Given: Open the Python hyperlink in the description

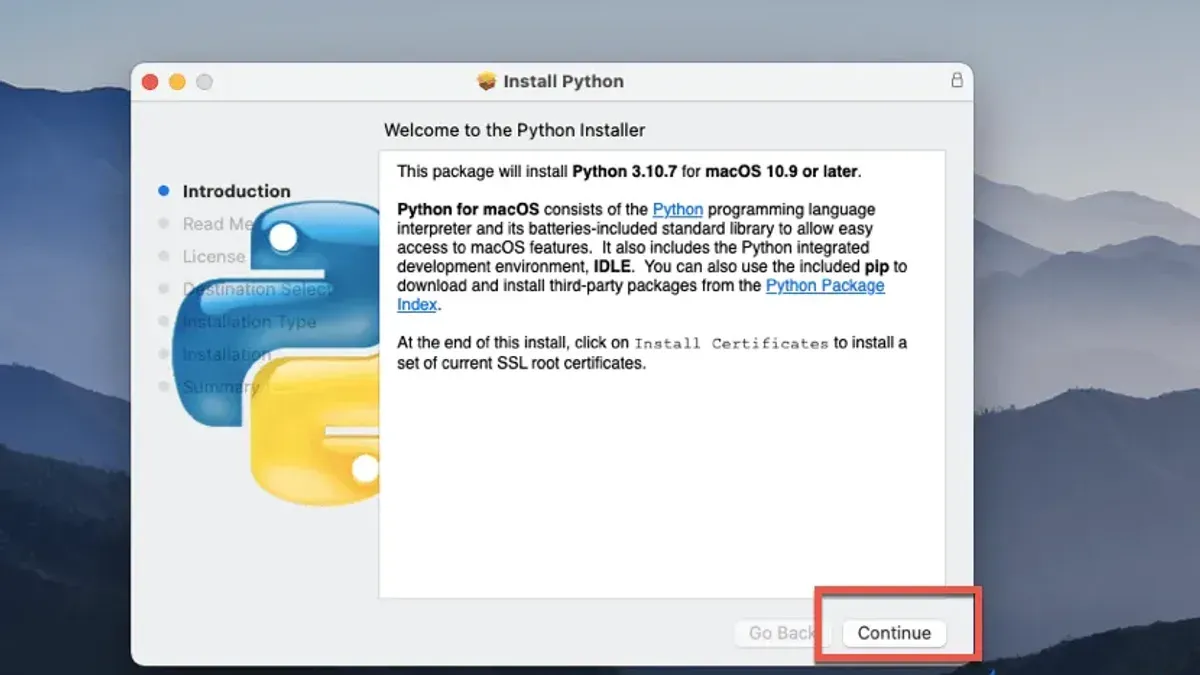Looking at the screenshot, I should point(678,209).
